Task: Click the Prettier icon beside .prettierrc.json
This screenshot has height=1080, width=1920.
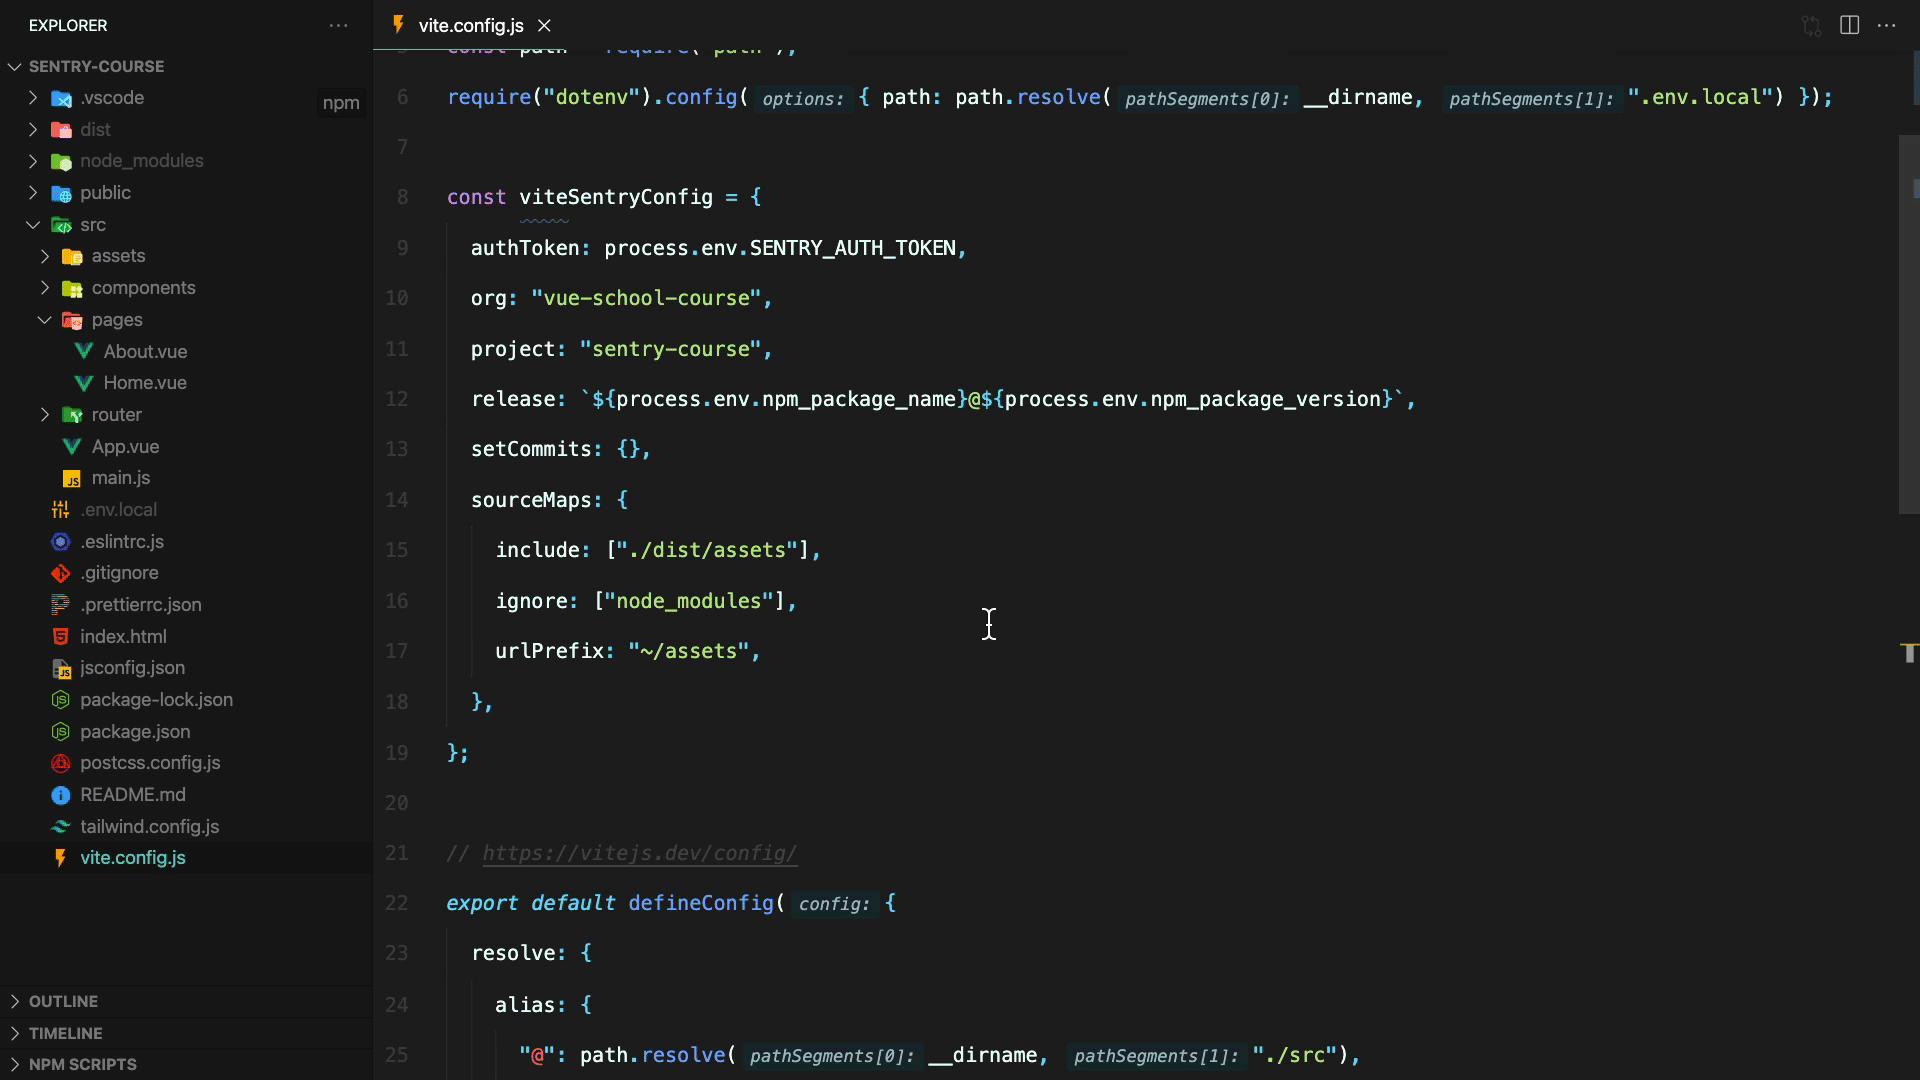Action: pyautogui.click(x=61, y=605)
